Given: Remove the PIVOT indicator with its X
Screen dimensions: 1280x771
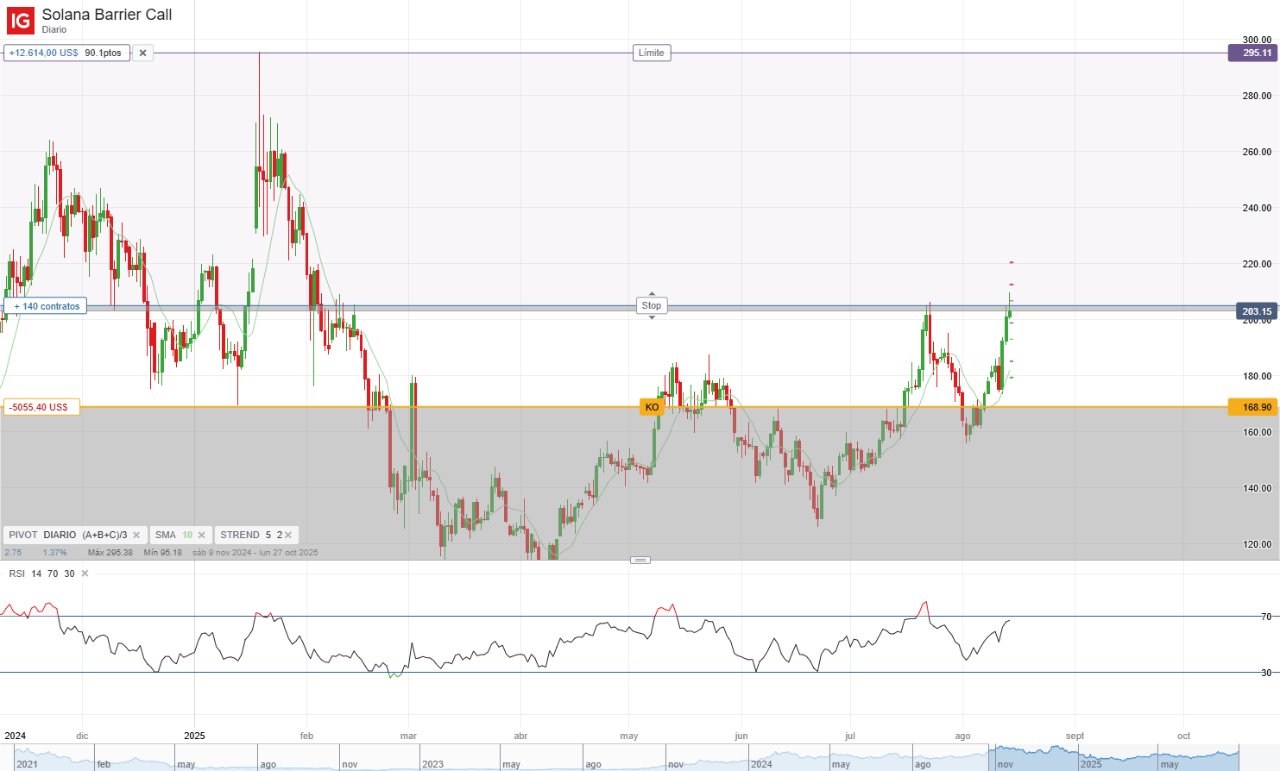Looking at the screenshot, I should pos(137,535).
